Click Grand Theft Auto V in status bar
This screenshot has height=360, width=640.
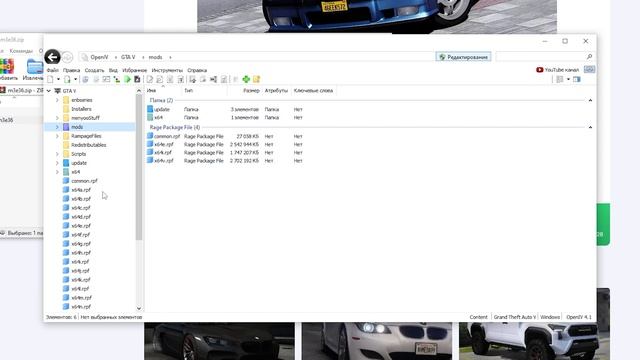pyautogui.click(x=514, y=317)
